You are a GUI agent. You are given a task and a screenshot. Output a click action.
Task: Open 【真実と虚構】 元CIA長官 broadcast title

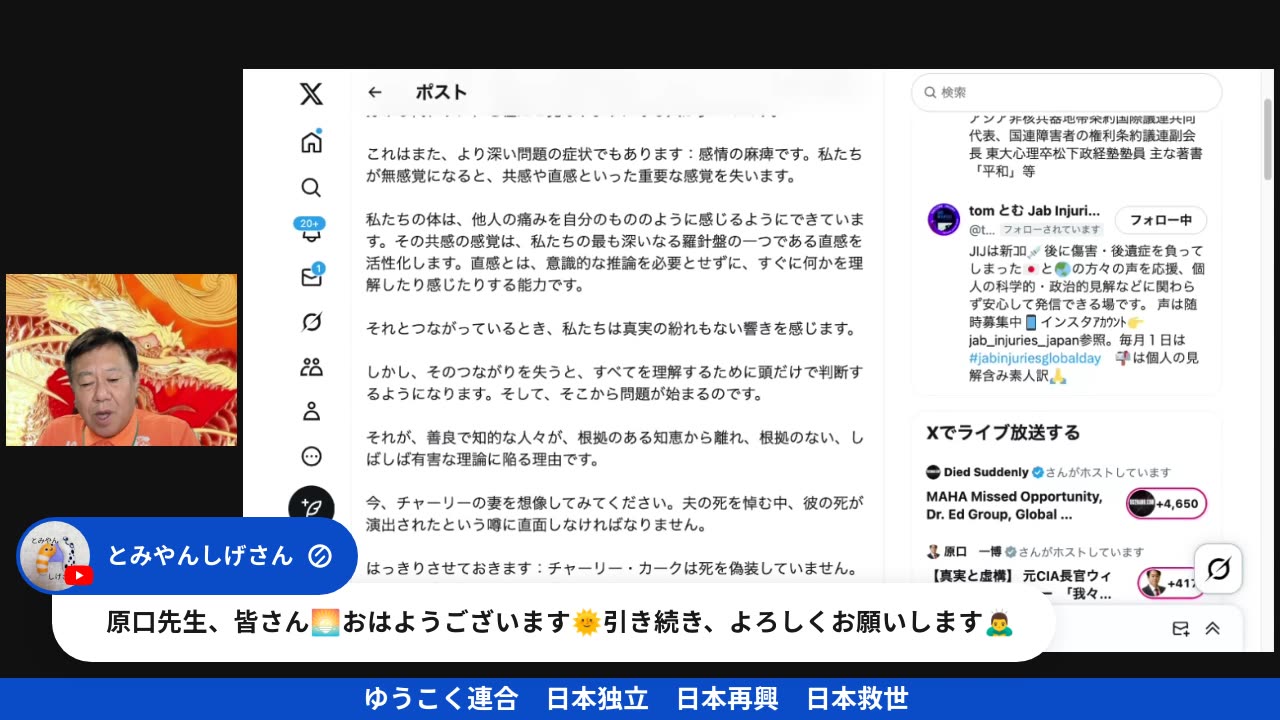1019,584
